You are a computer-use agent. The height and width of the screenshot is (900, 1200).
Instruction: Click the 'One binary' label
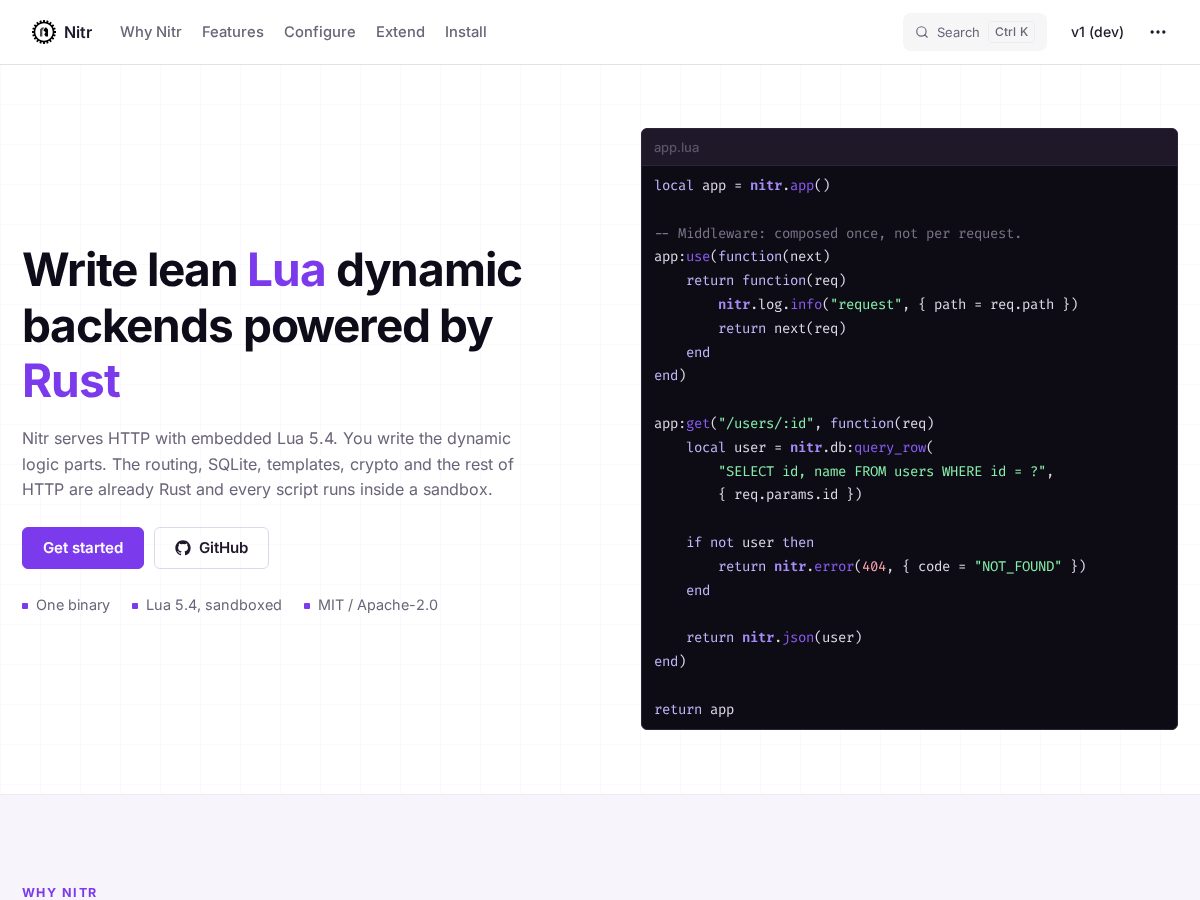[73, 605]
